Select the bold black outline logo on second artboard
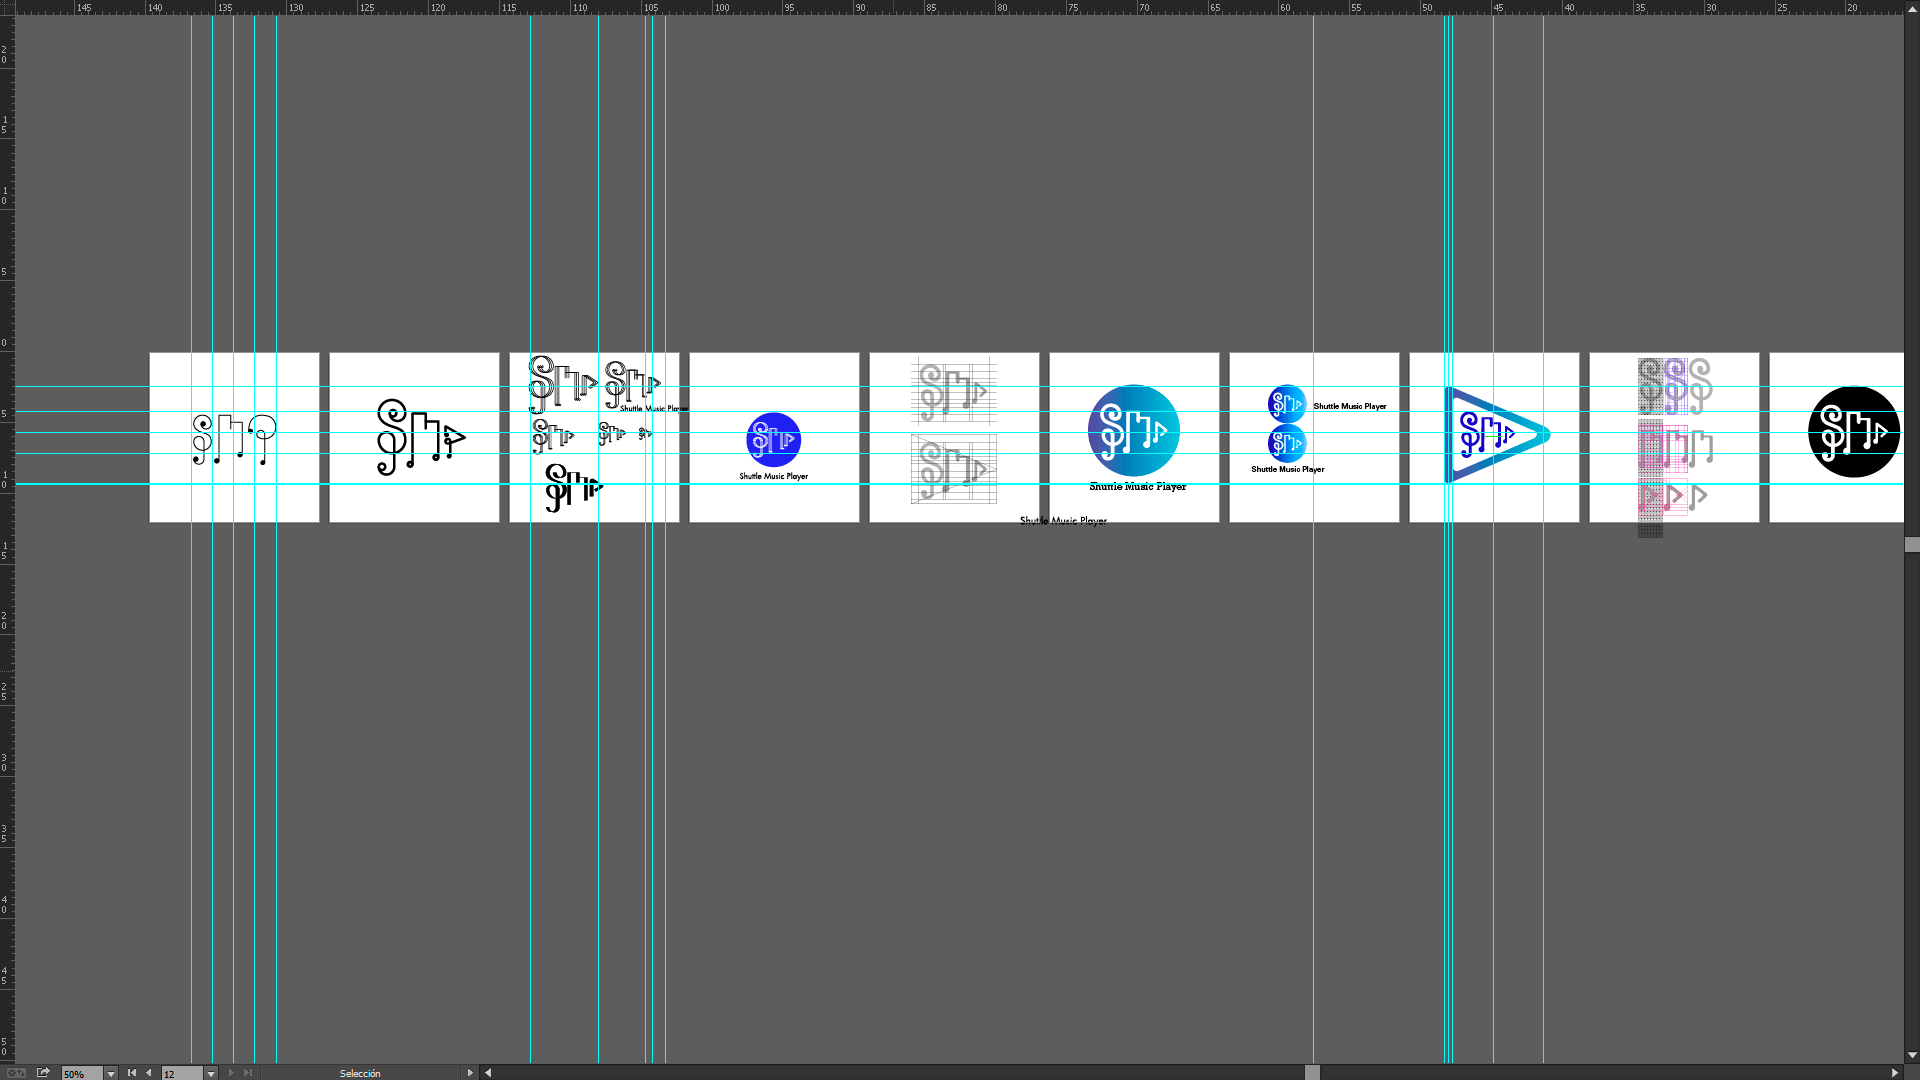 420,437
